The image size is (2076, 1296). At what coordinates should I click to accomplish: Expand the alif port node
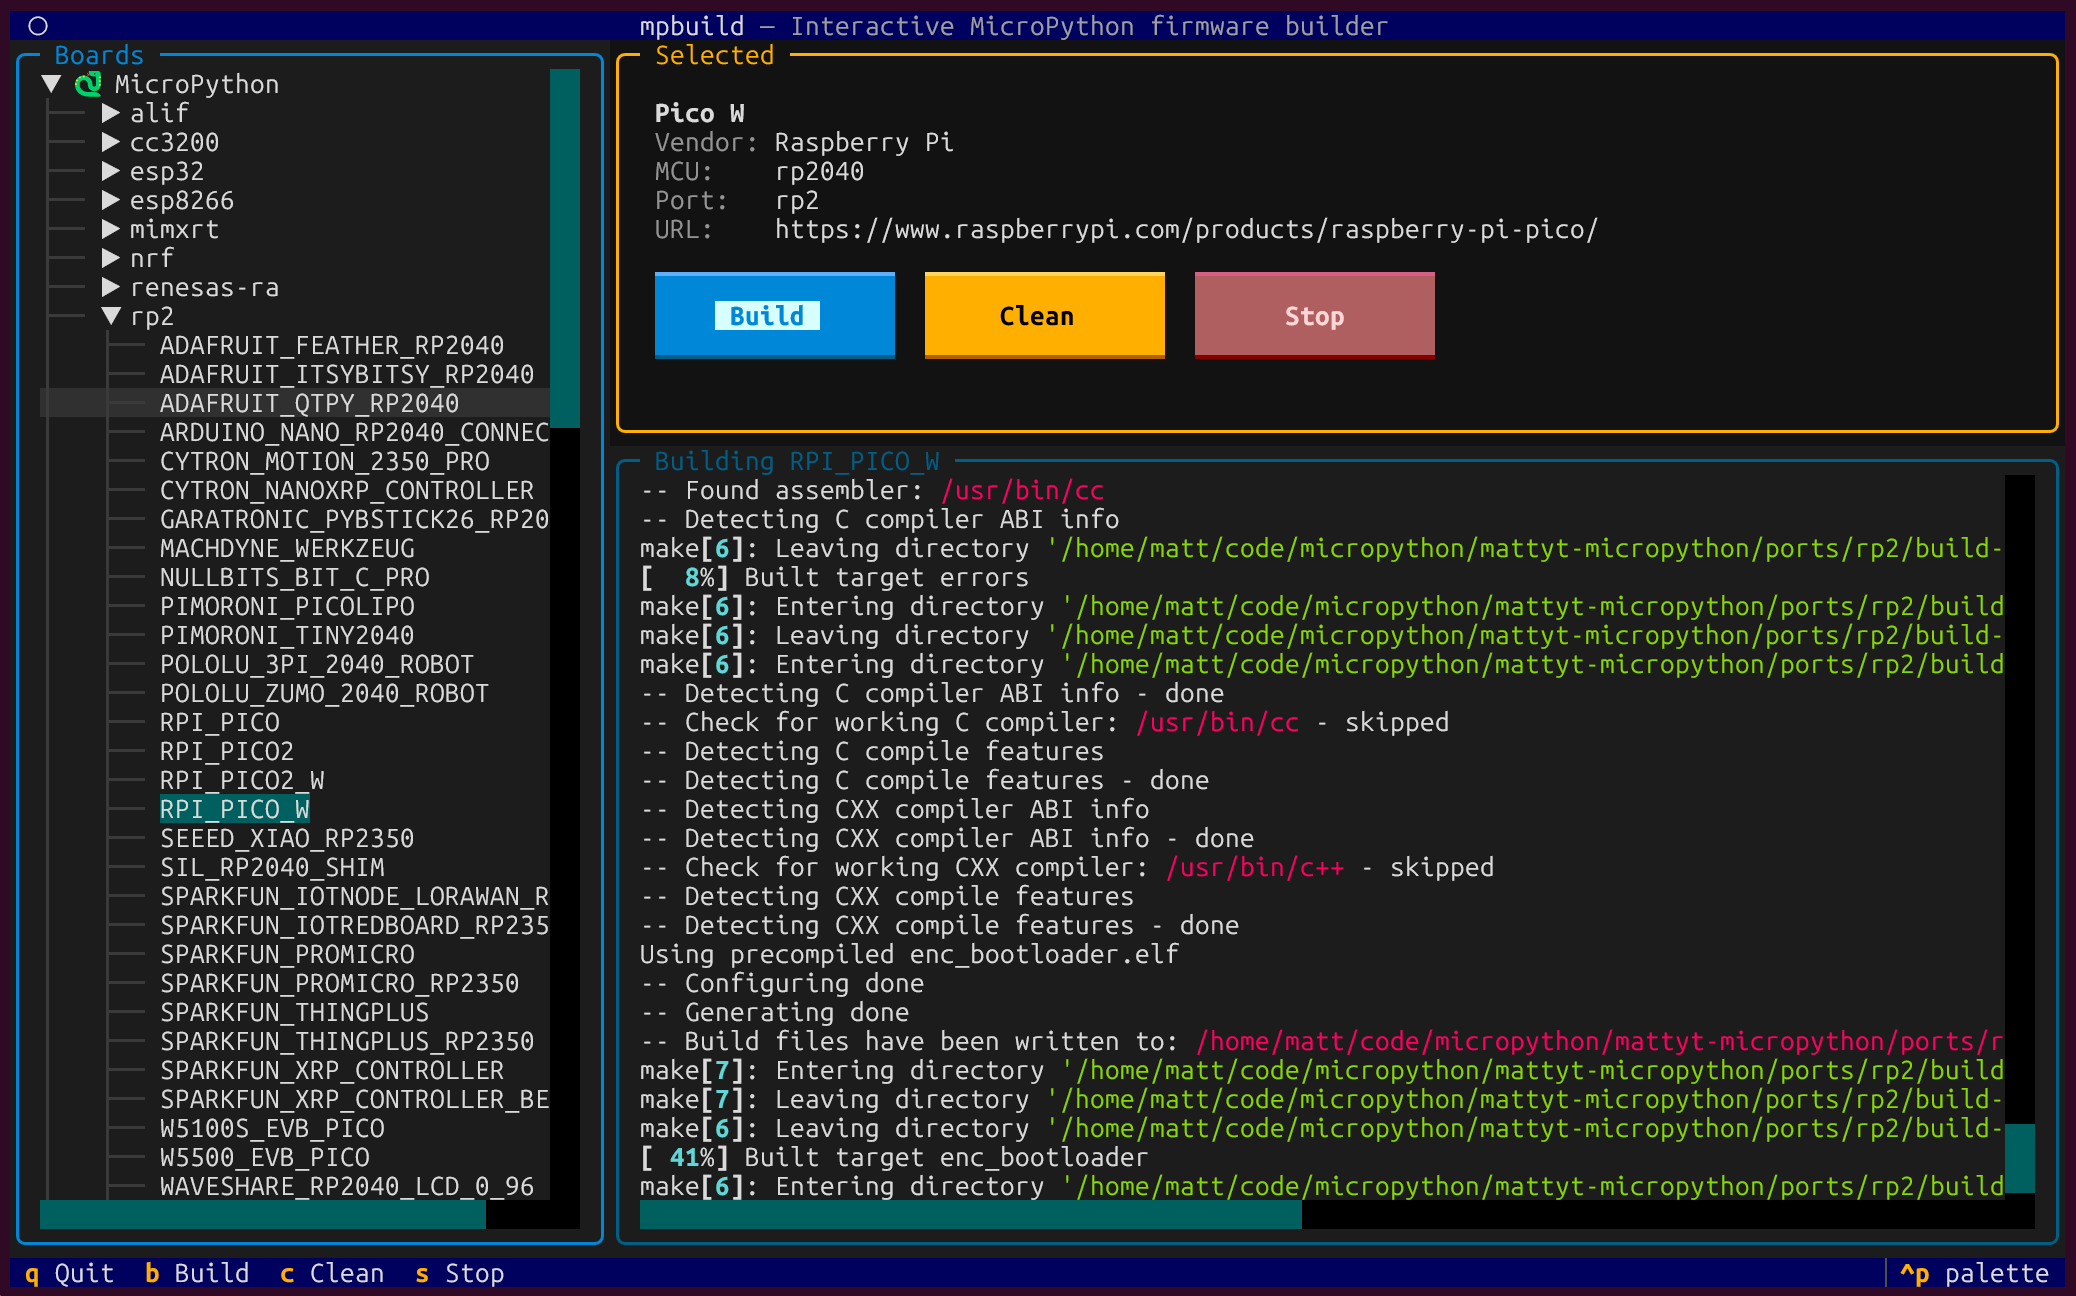point(111,113)
